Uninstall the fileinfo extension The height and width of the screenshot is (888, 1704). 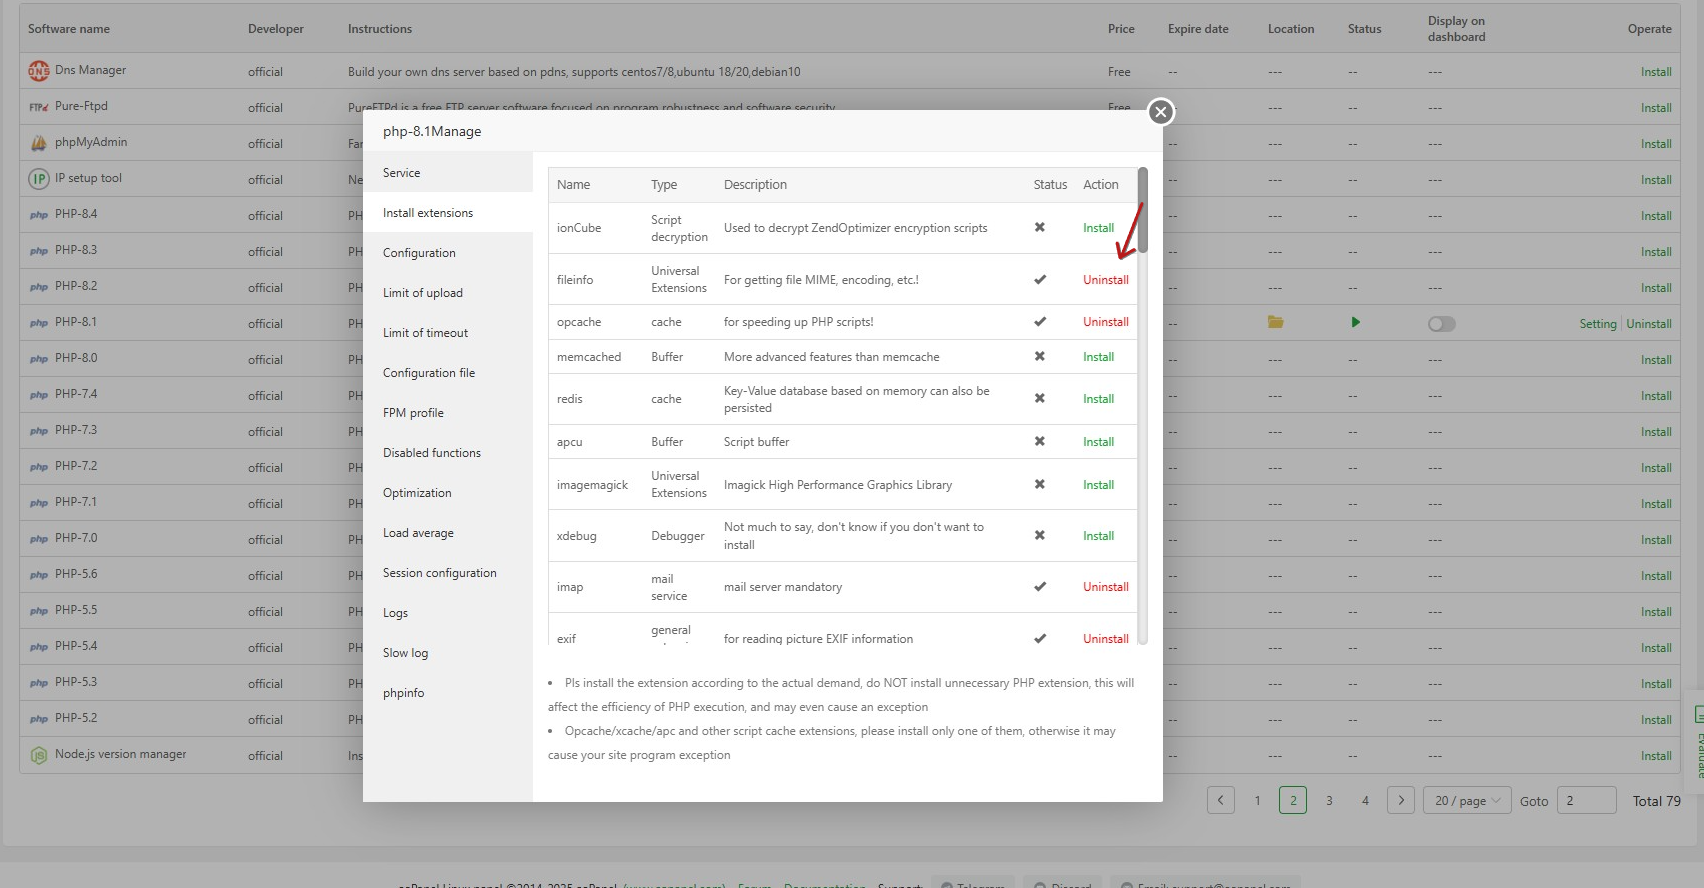(x=1105, y=280)
